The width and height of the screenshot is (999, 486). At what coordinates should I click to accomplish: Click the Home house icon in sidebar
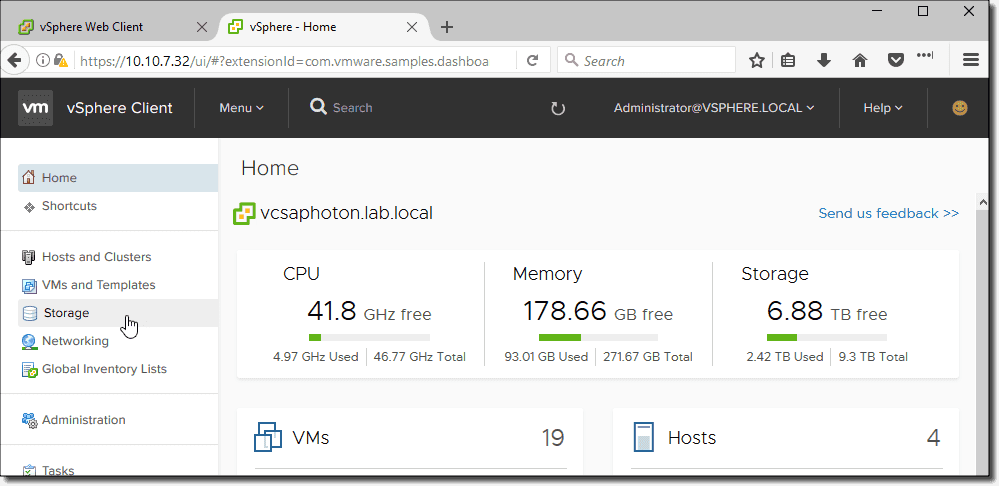(28, 178)
